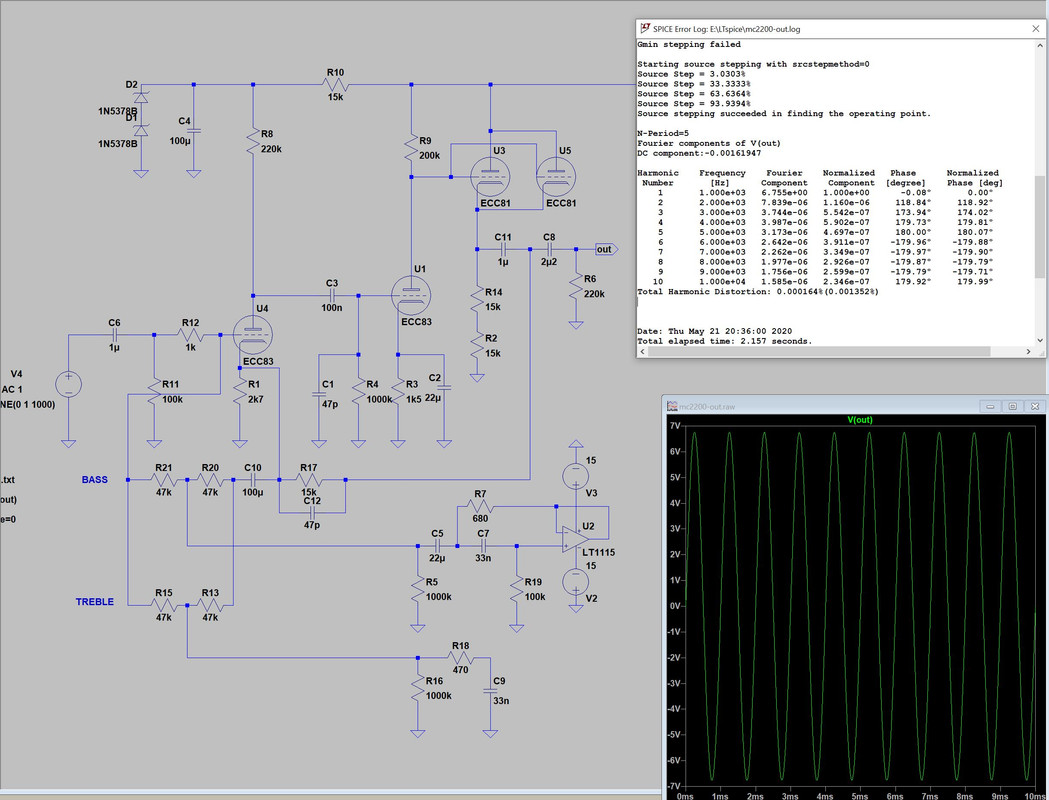Viewport: 1049px width, 800px height.
Task: Click the error log horizontal scrollbar thumb
Action: [x=820, y=352]
